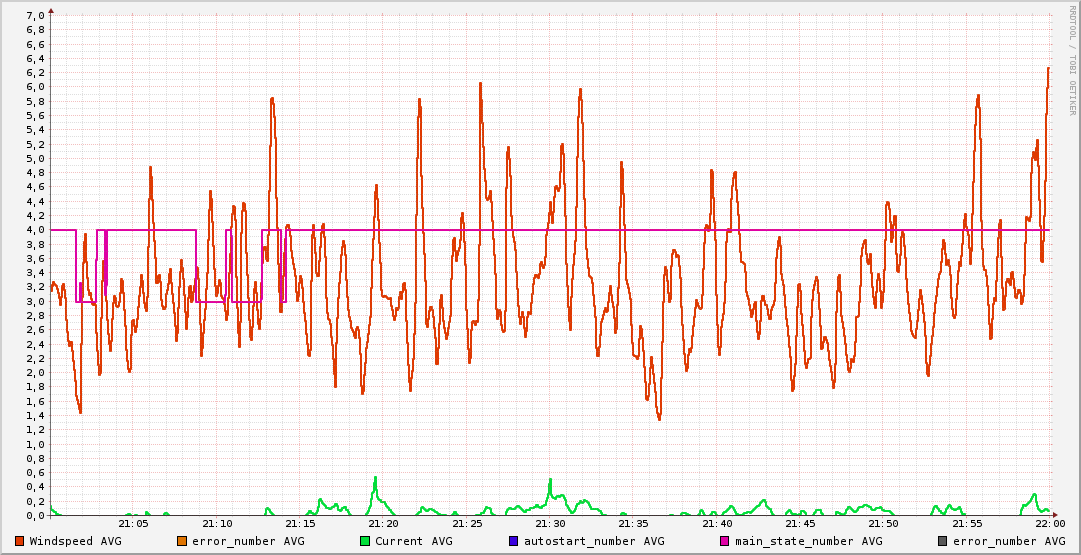Click the arrow at x-axis right end
This screenshot has width=1081, height=555.
[1058, 516]
